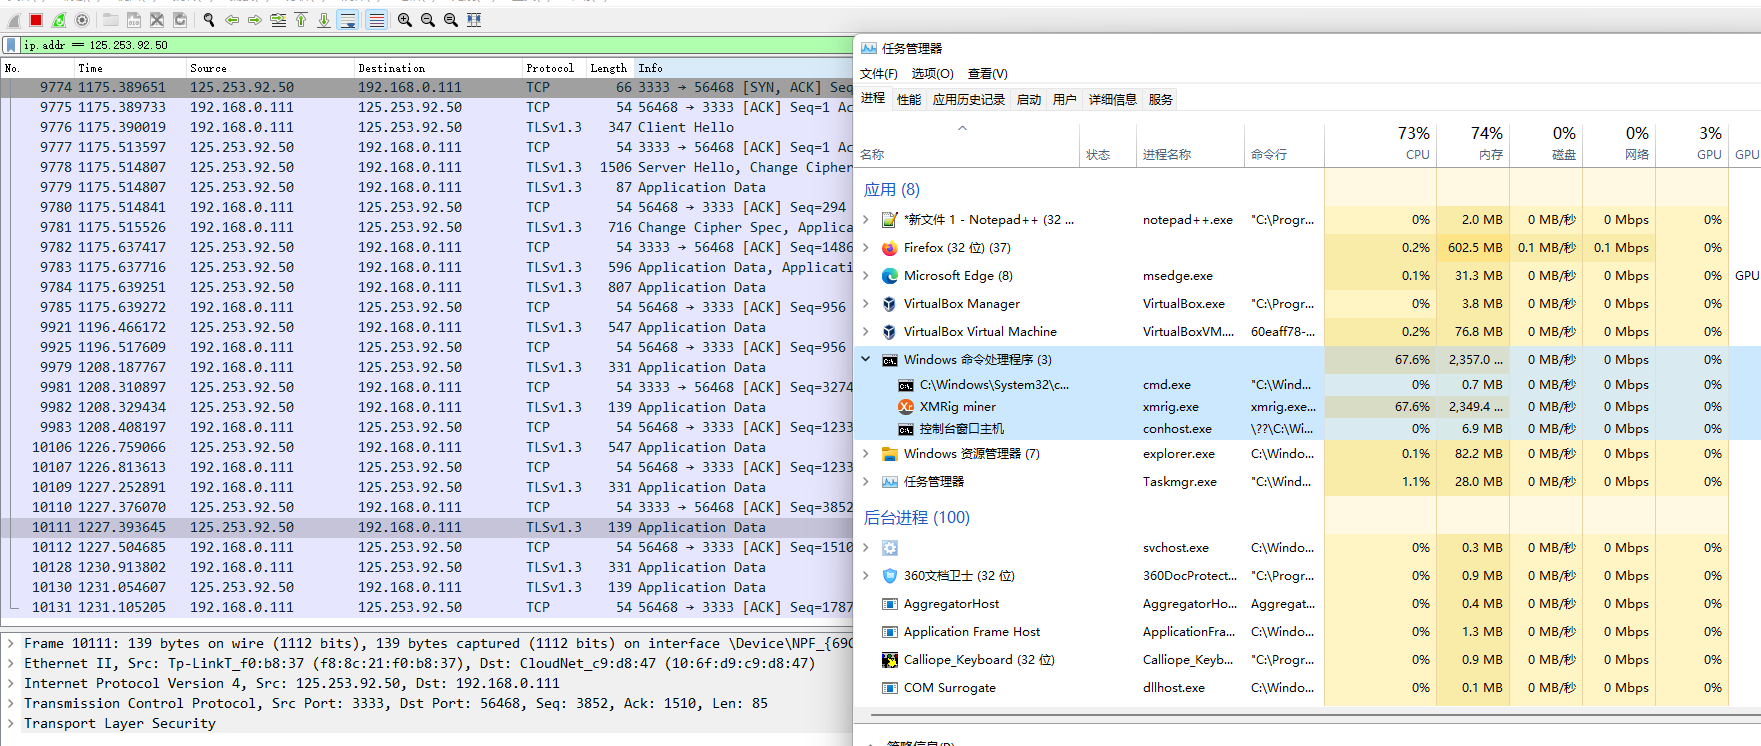Select the COM Surrogate process row
This screenshot has height=746, width=1761.
[1307, 688]
